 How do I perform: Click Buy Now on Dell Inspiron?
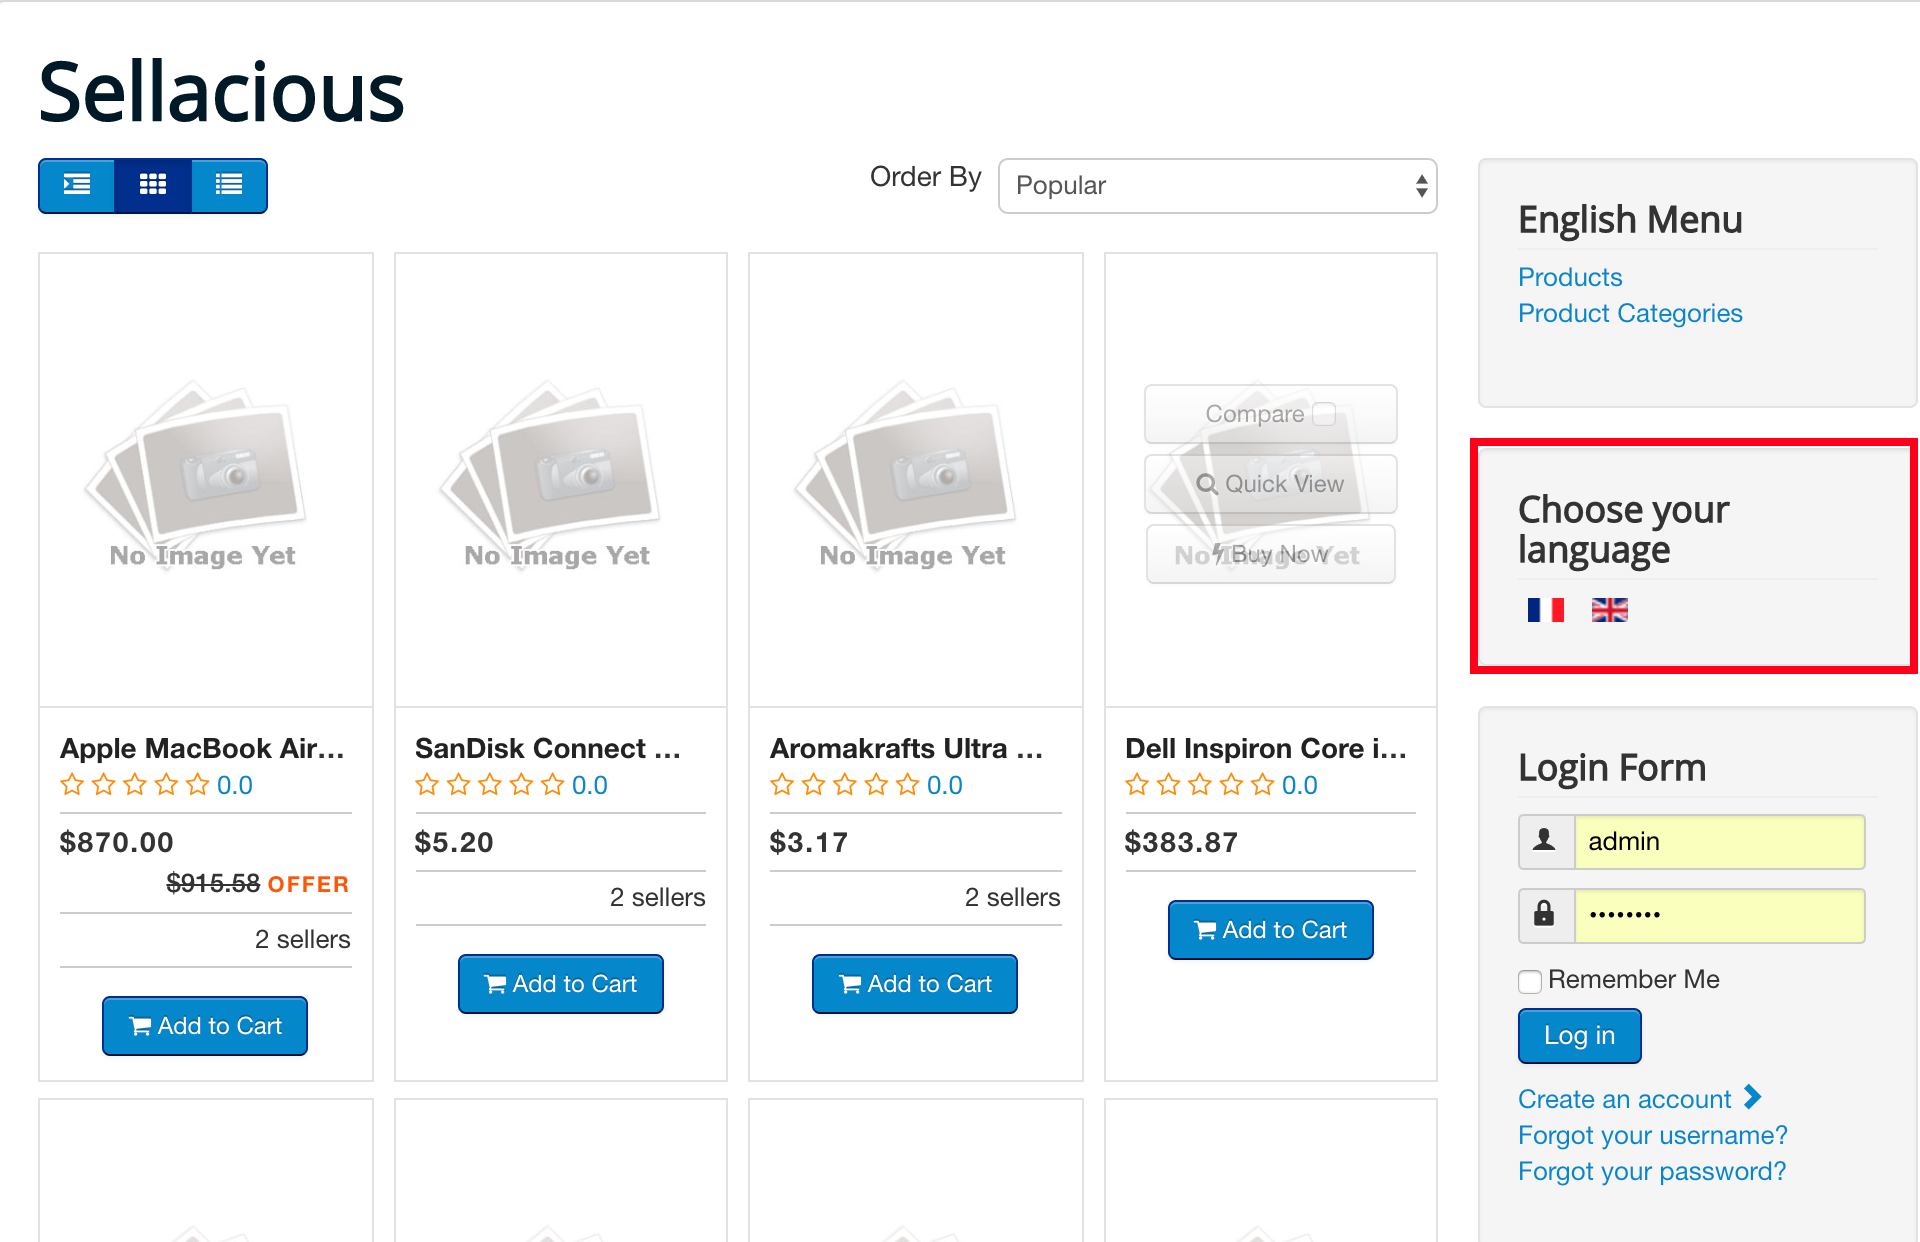click(1270, 554)
